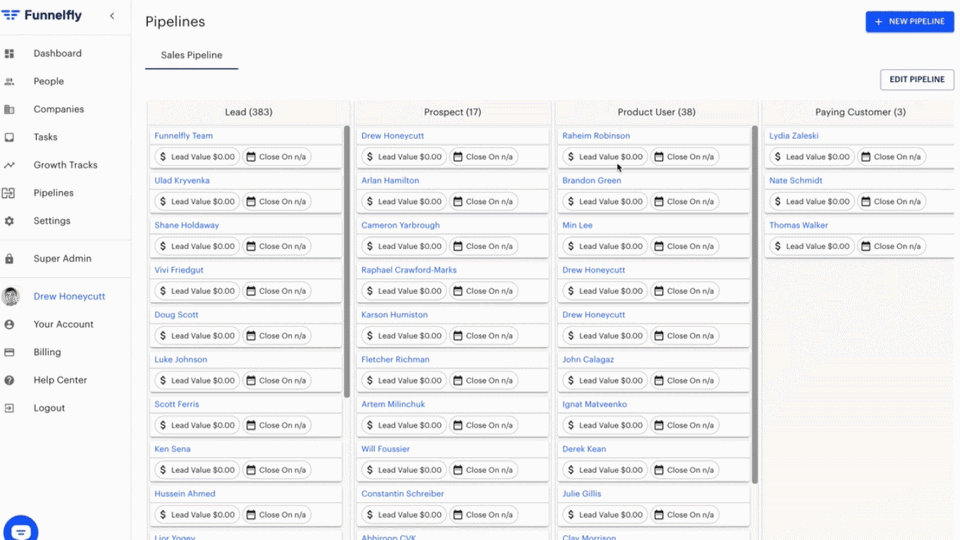
Task: Click Close On chip on Luke Johnson card
Action: [x=277, y=380]
